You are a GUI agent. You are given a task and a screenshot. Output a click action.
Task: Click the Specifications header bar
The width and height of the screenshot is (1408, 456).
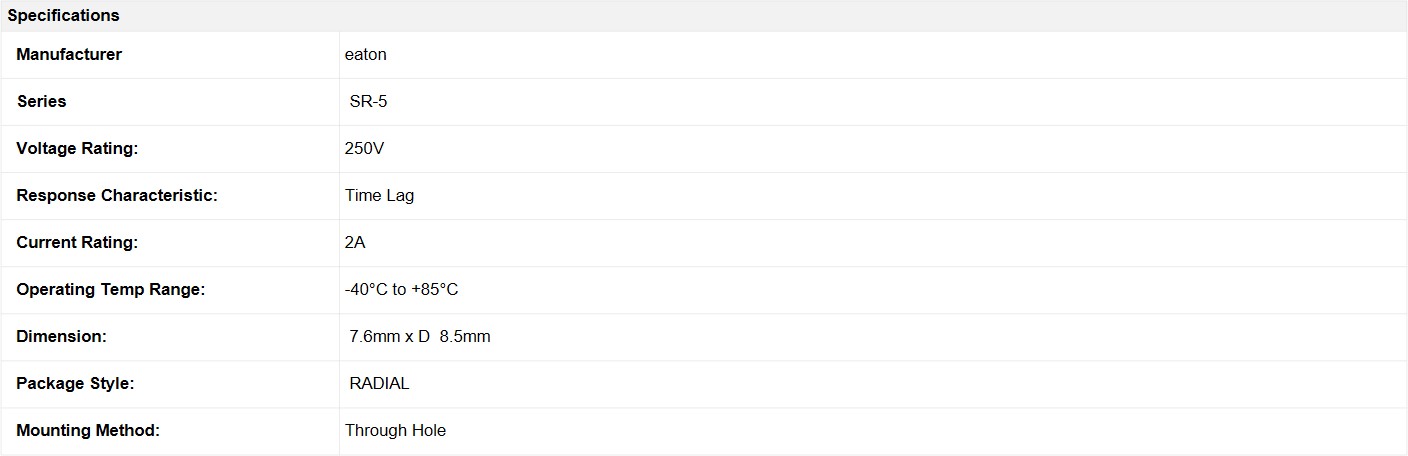pyautogui.click(x=704, y=15)
